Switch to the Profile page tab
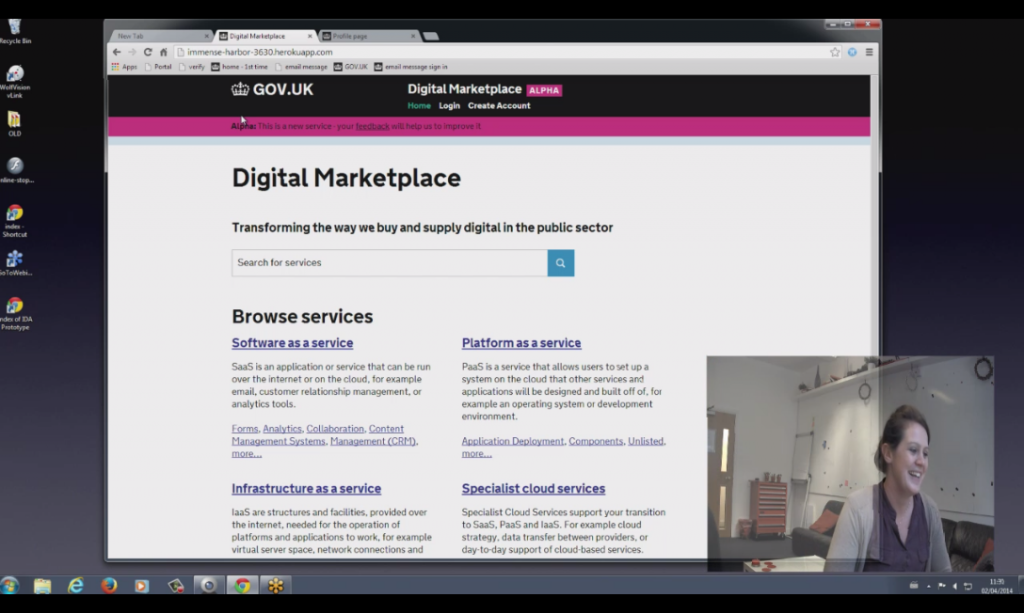The image size is (1024, 613). 369,37
